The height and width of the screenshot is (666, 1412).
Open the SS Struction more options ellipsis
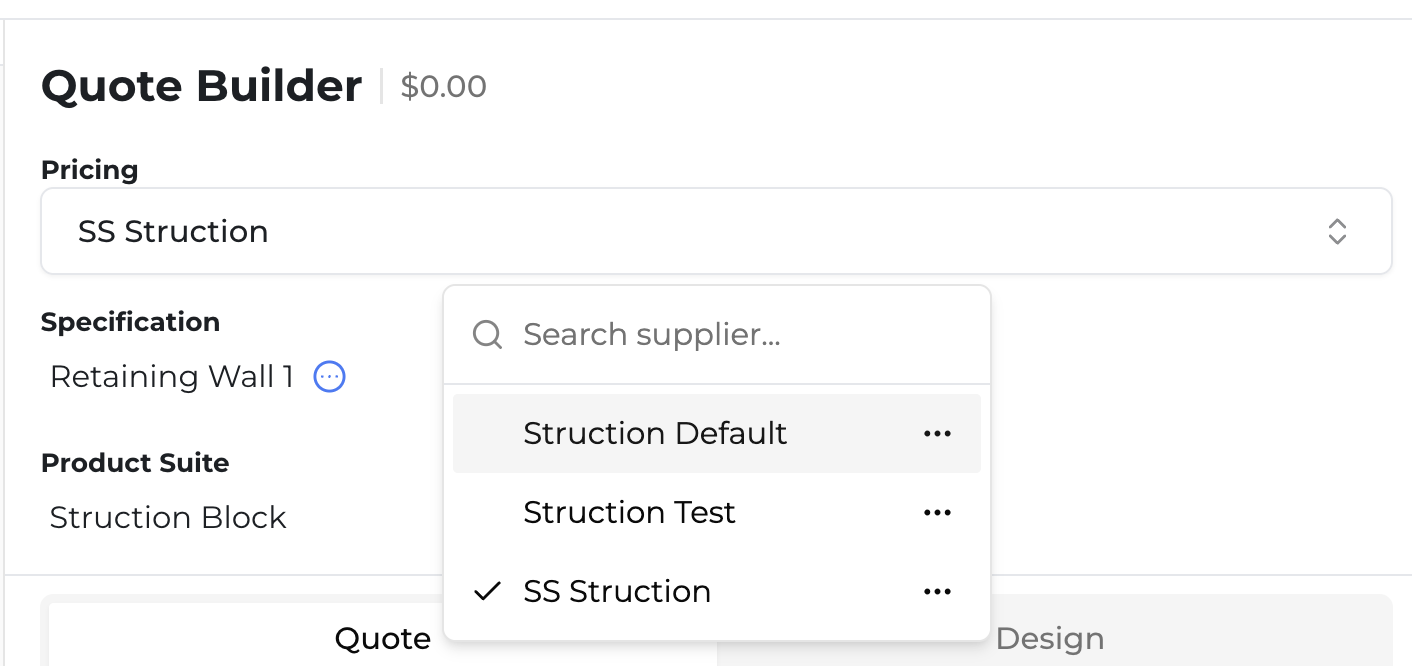[x=937, y=591]
